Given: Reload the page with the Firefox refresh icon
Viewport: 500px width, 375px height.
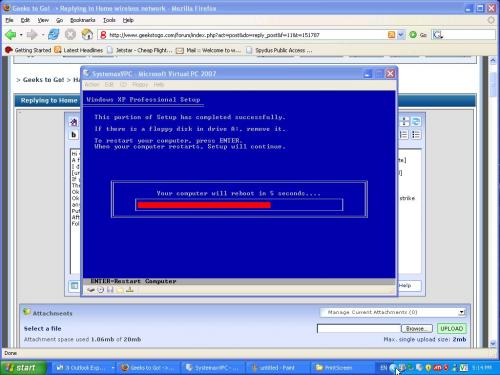Looking at the screenshot, I should click(x=53, y=34).
